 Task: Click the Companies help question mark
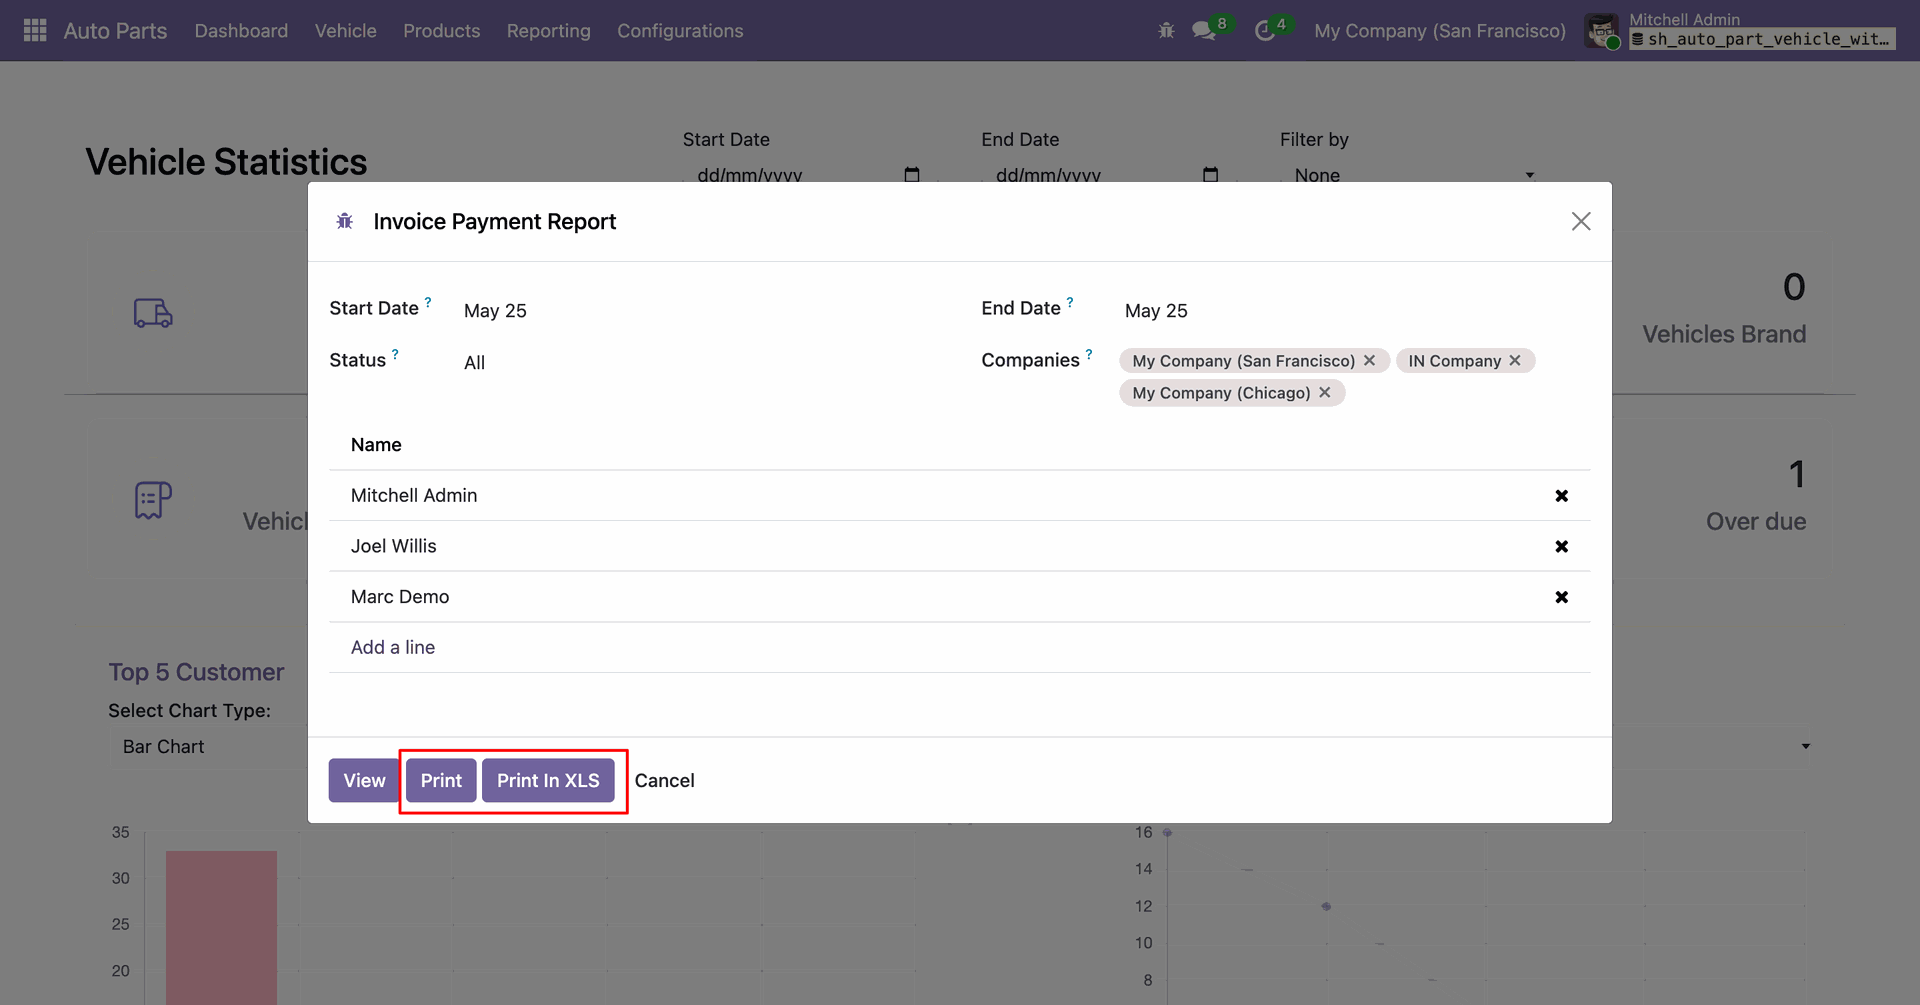tap(1089, 354)
